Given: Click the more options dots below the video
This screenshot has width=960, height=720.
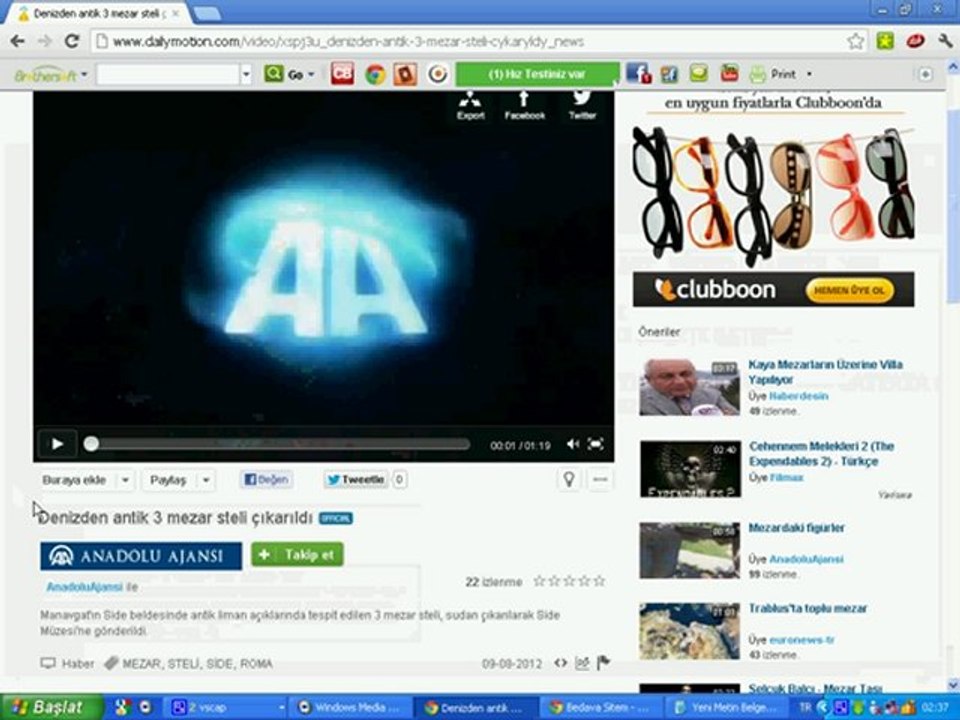Looking at the screenshot, I should tap(600, 479).
